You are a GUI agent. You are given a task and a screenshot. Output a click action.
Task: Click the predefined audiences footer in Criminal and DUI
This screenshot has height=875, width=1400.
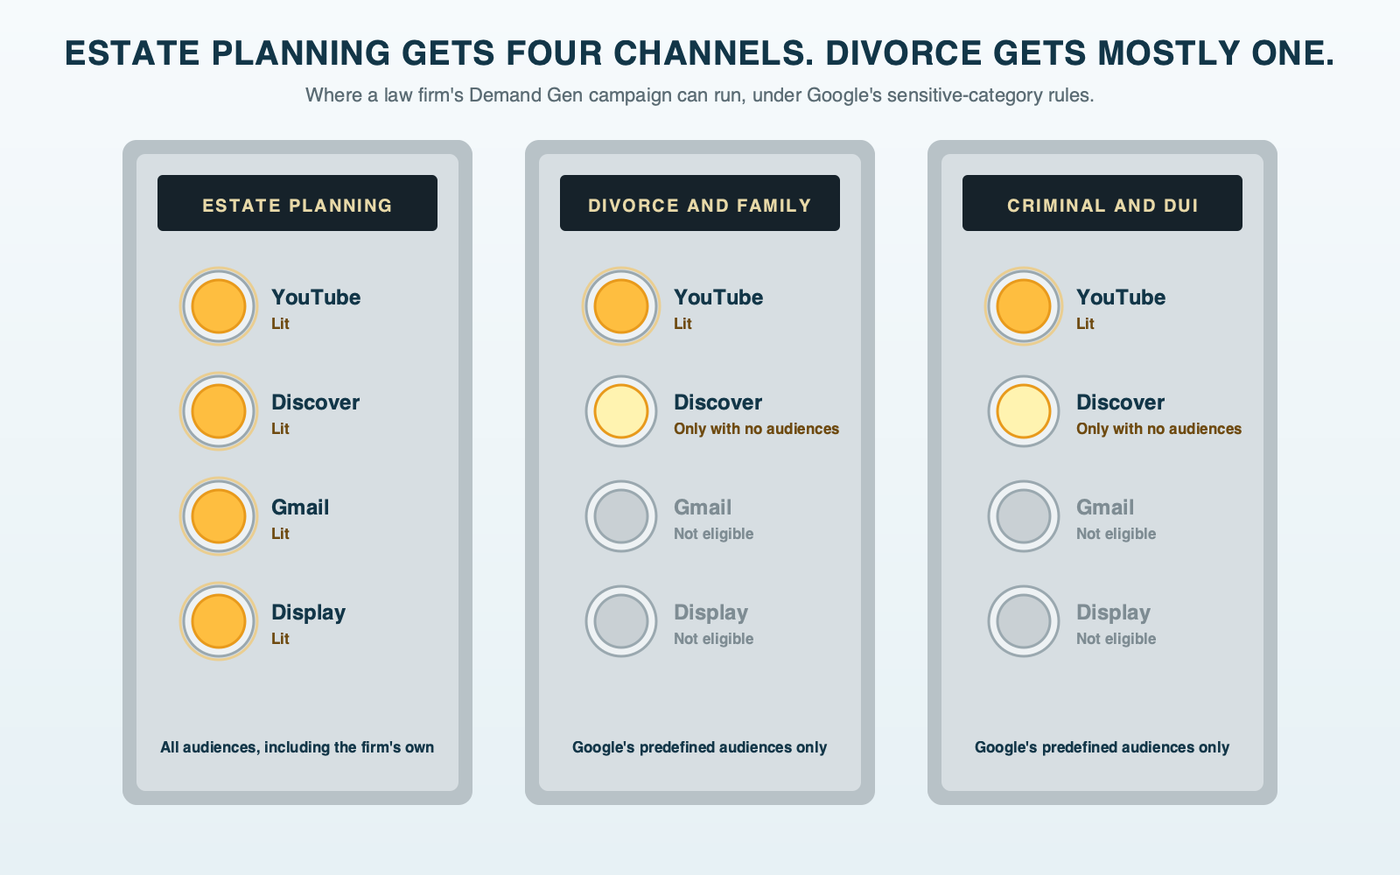[x=1102, y=747]
